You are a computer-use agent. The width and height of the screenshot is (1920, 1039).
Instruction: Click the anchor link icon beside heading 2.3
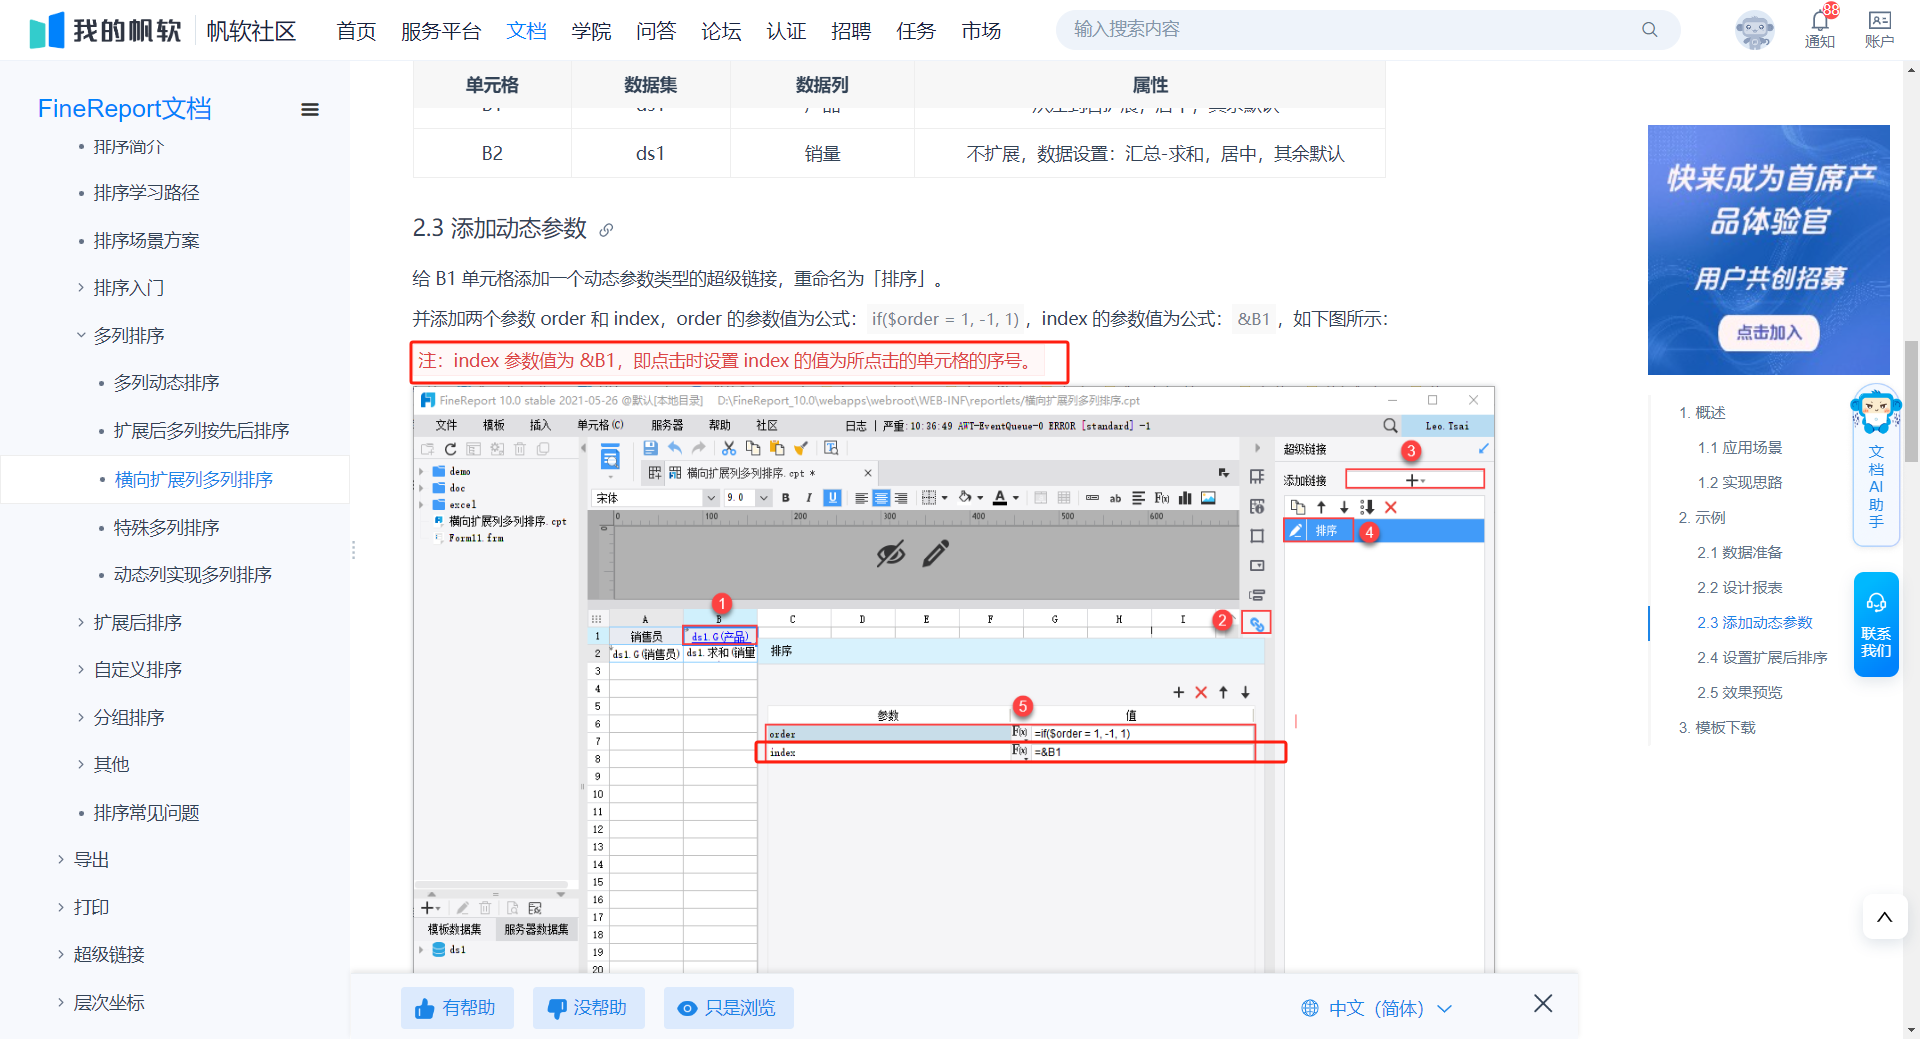pyautogui.click(x=606, y=230)
